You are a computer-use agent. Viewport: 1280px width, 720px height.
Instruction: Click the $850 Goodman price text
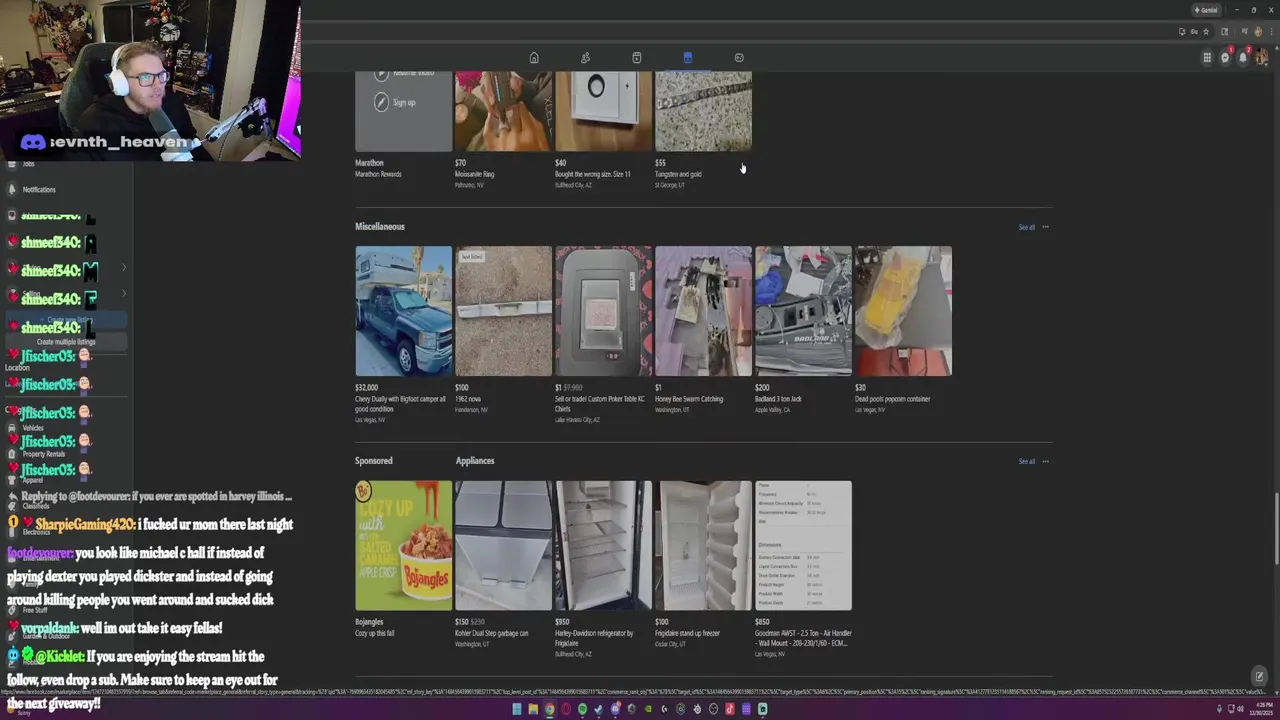coord(762,622)
